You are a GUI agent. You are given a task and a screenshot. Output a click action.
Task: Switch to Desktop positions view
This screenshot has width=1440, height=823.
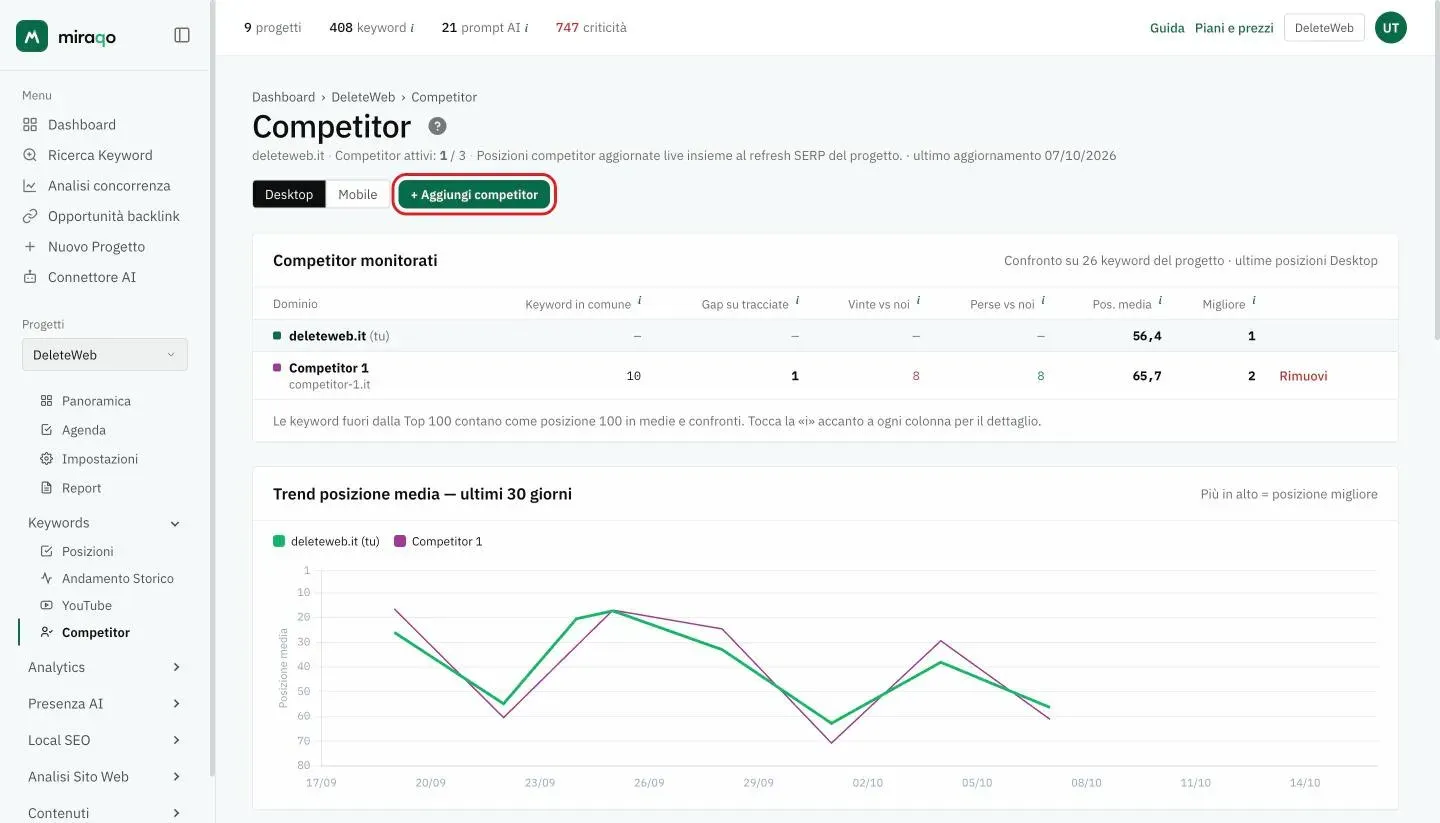point(289,195)
